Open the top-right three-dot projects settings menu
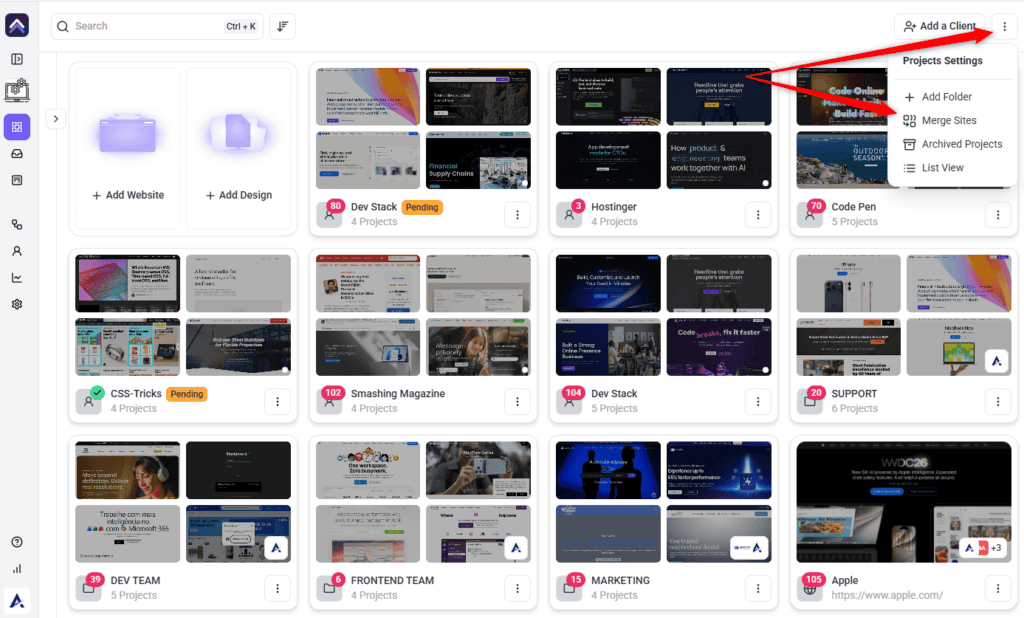 tap(1004, 26)
